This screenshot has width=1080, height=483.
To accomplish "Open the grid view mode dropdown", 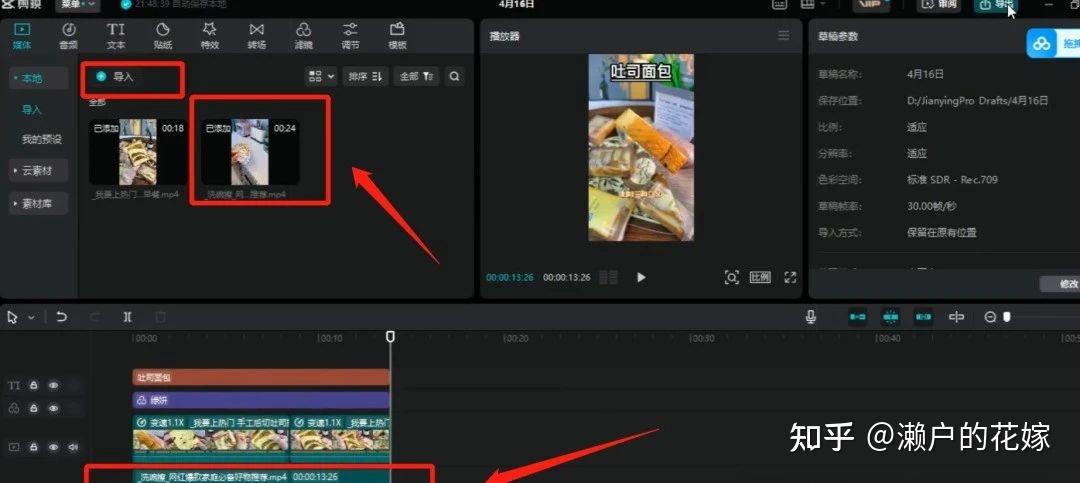I will (x=321, y=76).
